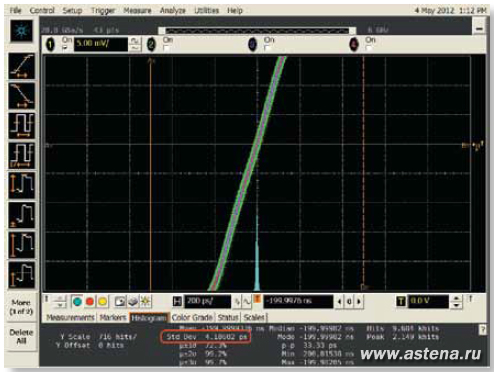Click the channel 1 yellow number icon
494x372 pixels.
tap(50, 44)
